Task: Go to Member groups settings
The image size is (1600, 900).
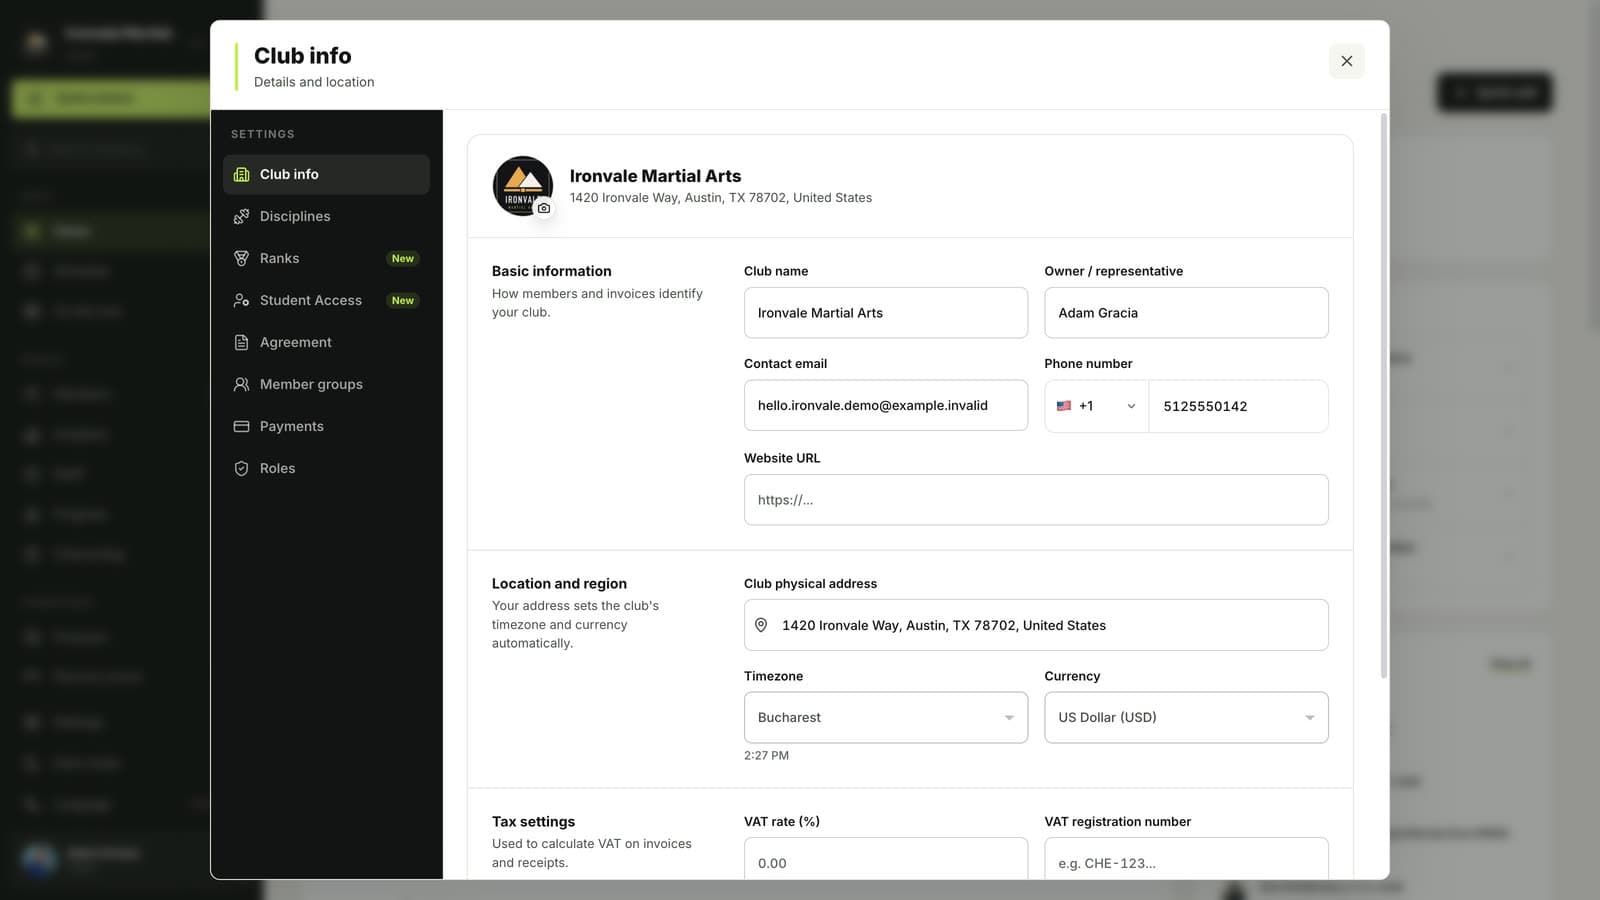Action: [x=326, y=384]
